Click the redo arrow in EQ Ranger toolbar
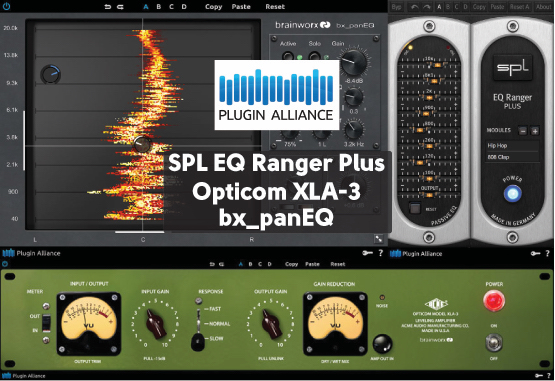Viewport: 555px width, 381px height. pos(427,7)
